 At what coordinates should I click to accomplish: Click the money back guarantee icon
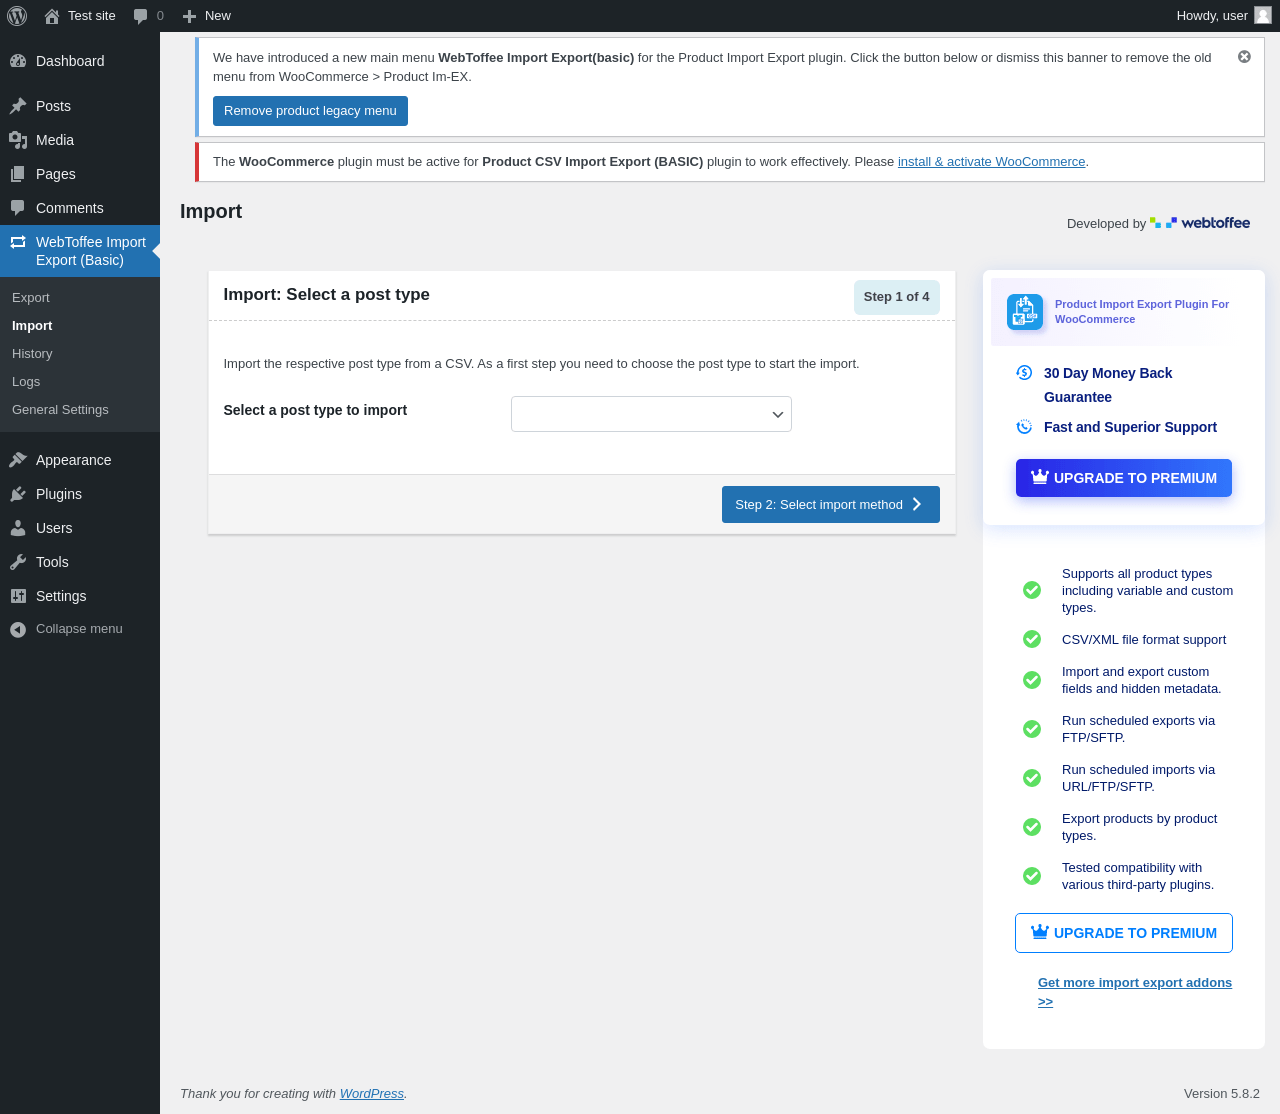[x=1024, y=372]
